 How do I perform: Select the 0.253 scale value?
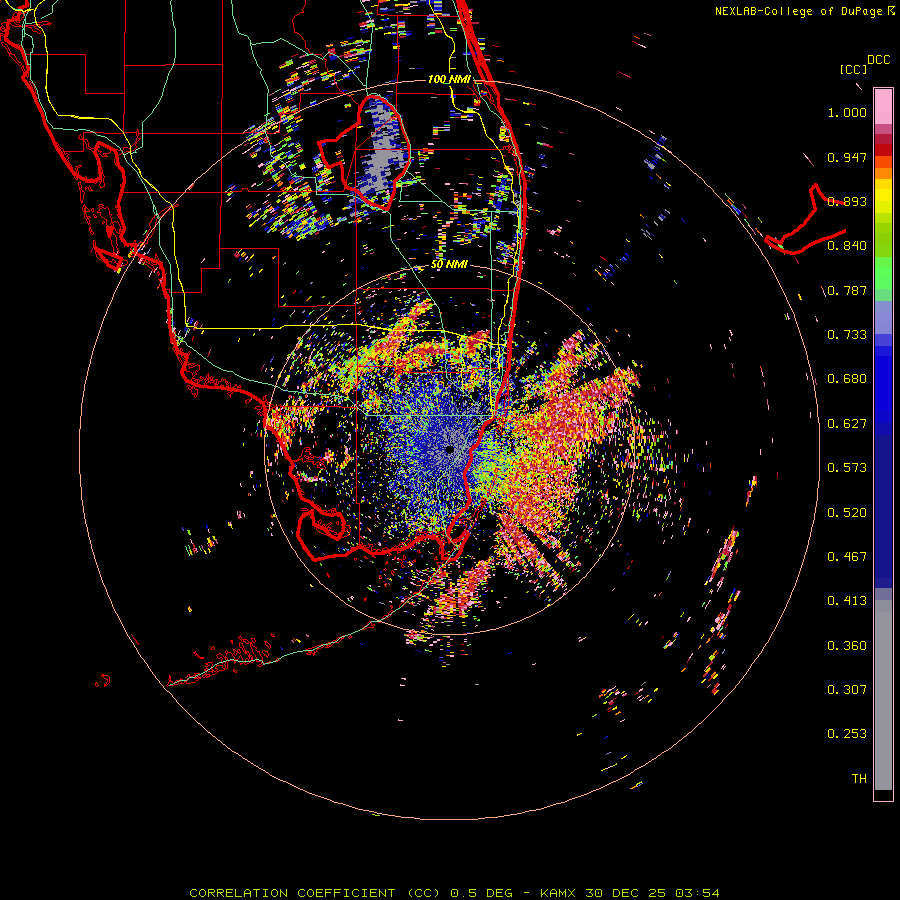(x=847, y=734)
